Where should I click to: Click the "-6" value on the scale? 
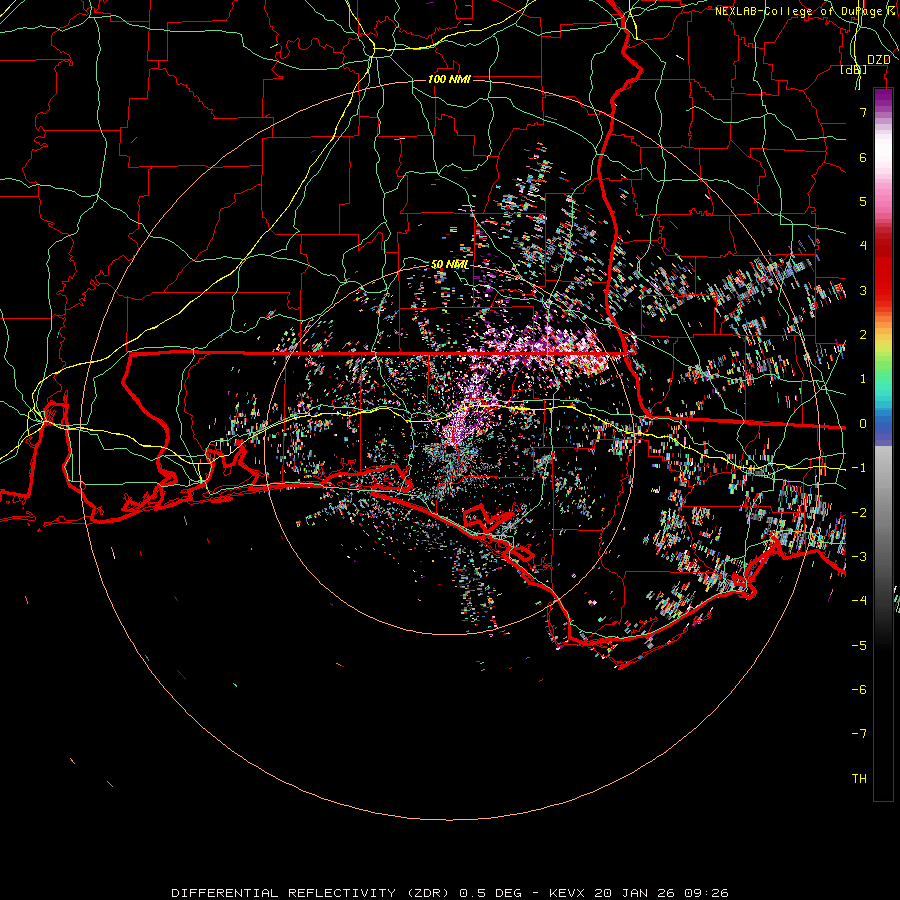coord(859,690)
